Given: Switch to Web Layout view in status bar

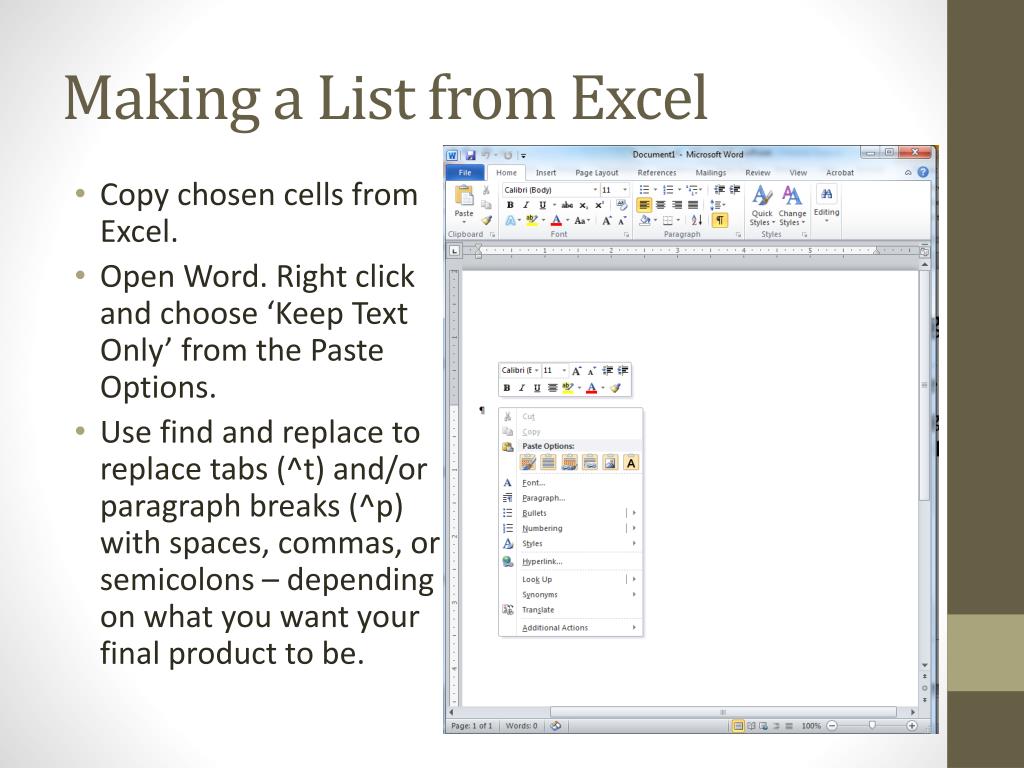Looking at the screenshot, I should coord(763,726).
